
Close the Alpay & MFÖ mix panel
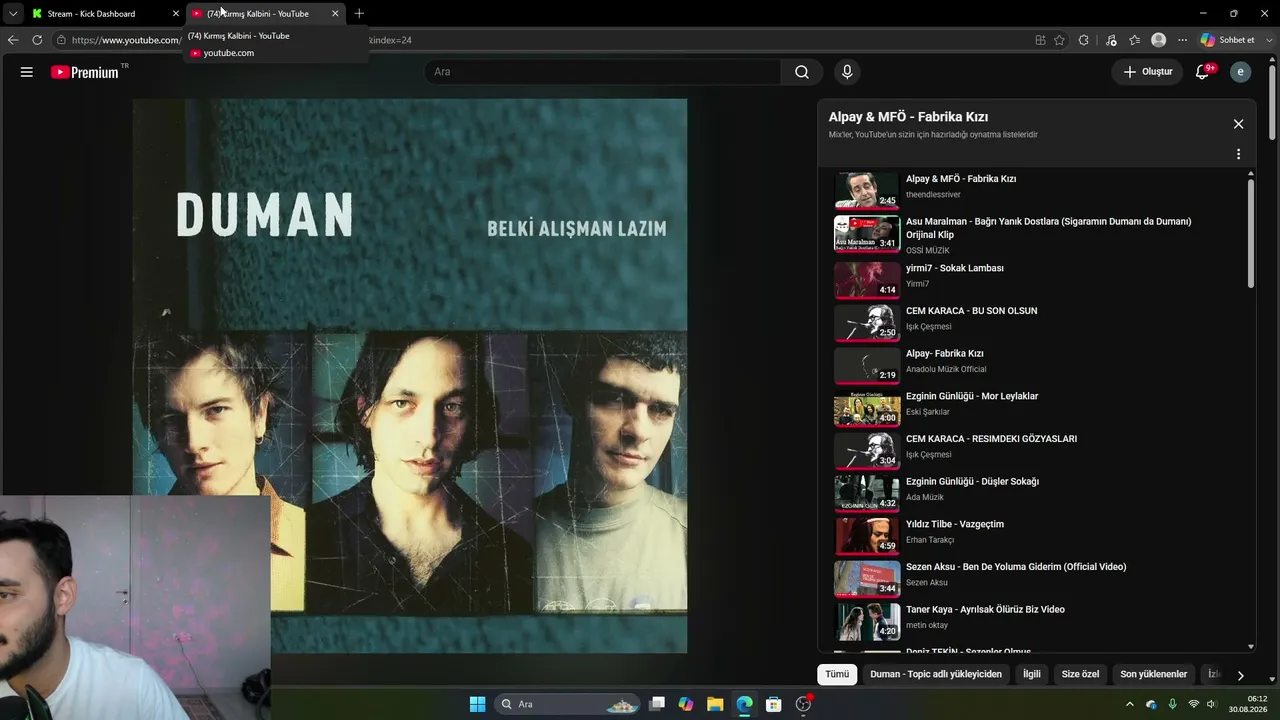tap(1238, 124)
